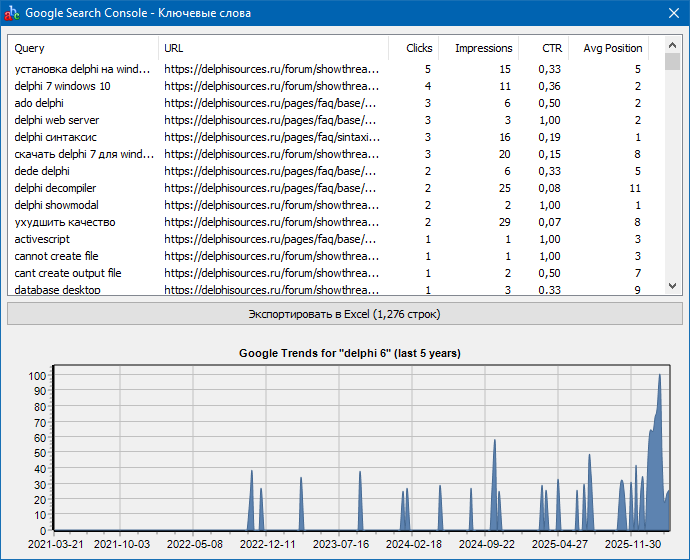Click the scrollbar down arrow in the list
The image size is (690, 560).
pyautogui.click(x=672, y=286)
